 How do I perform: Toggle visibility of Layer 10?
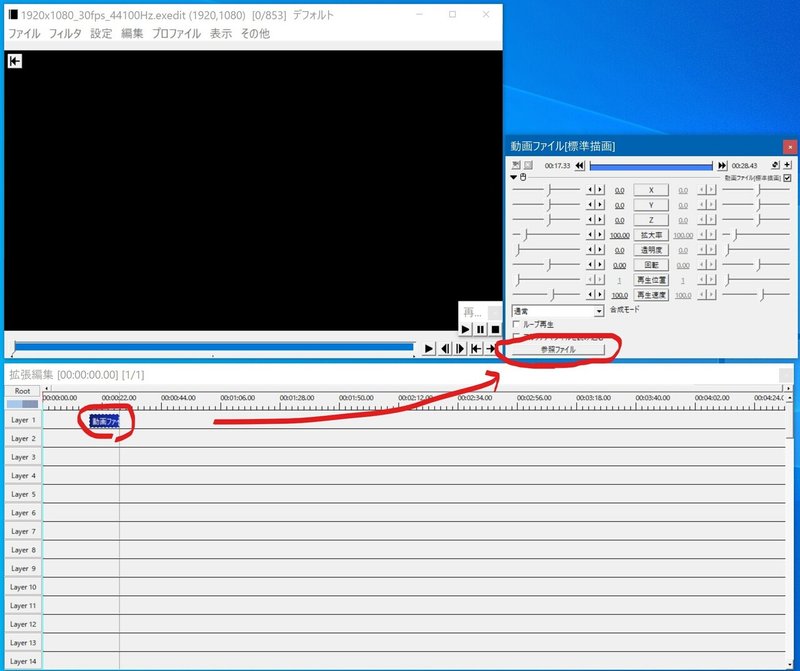tap(23, 587)
